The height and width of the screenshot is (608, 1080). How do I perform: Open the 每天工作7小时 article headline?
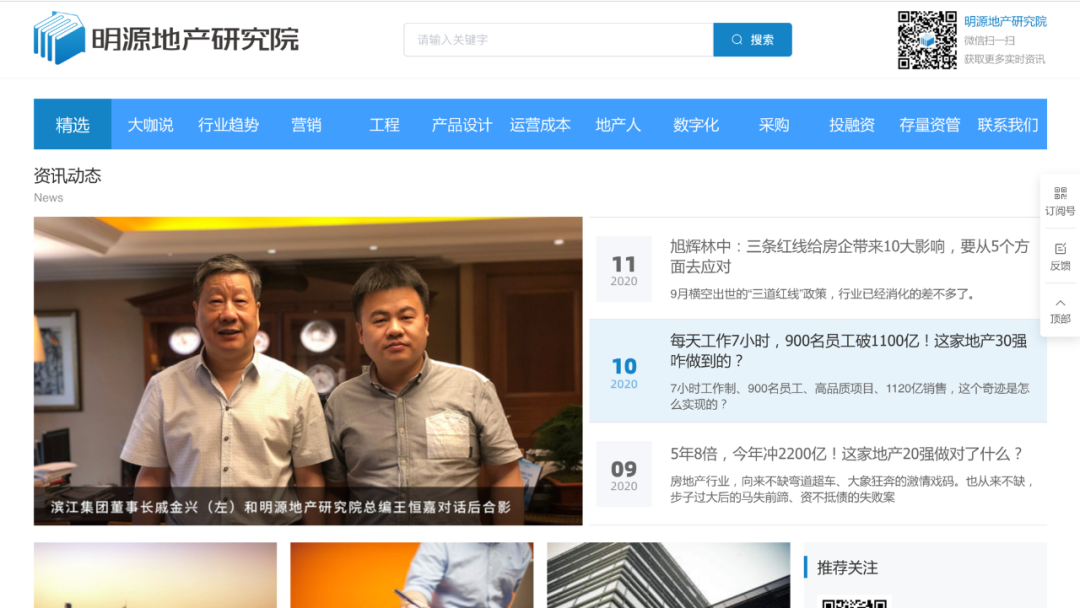(x=848, y=350)
